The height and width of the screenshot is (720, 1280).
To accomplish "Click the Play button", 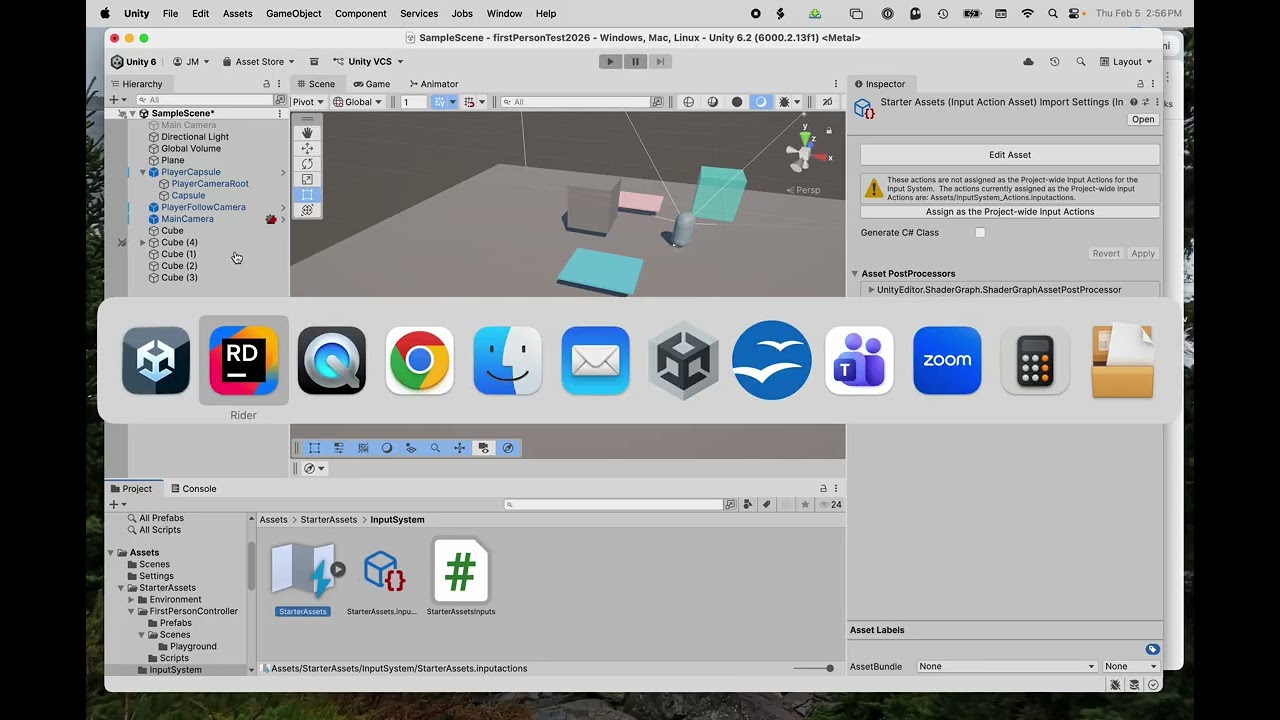I will click(x=610, y=62).
